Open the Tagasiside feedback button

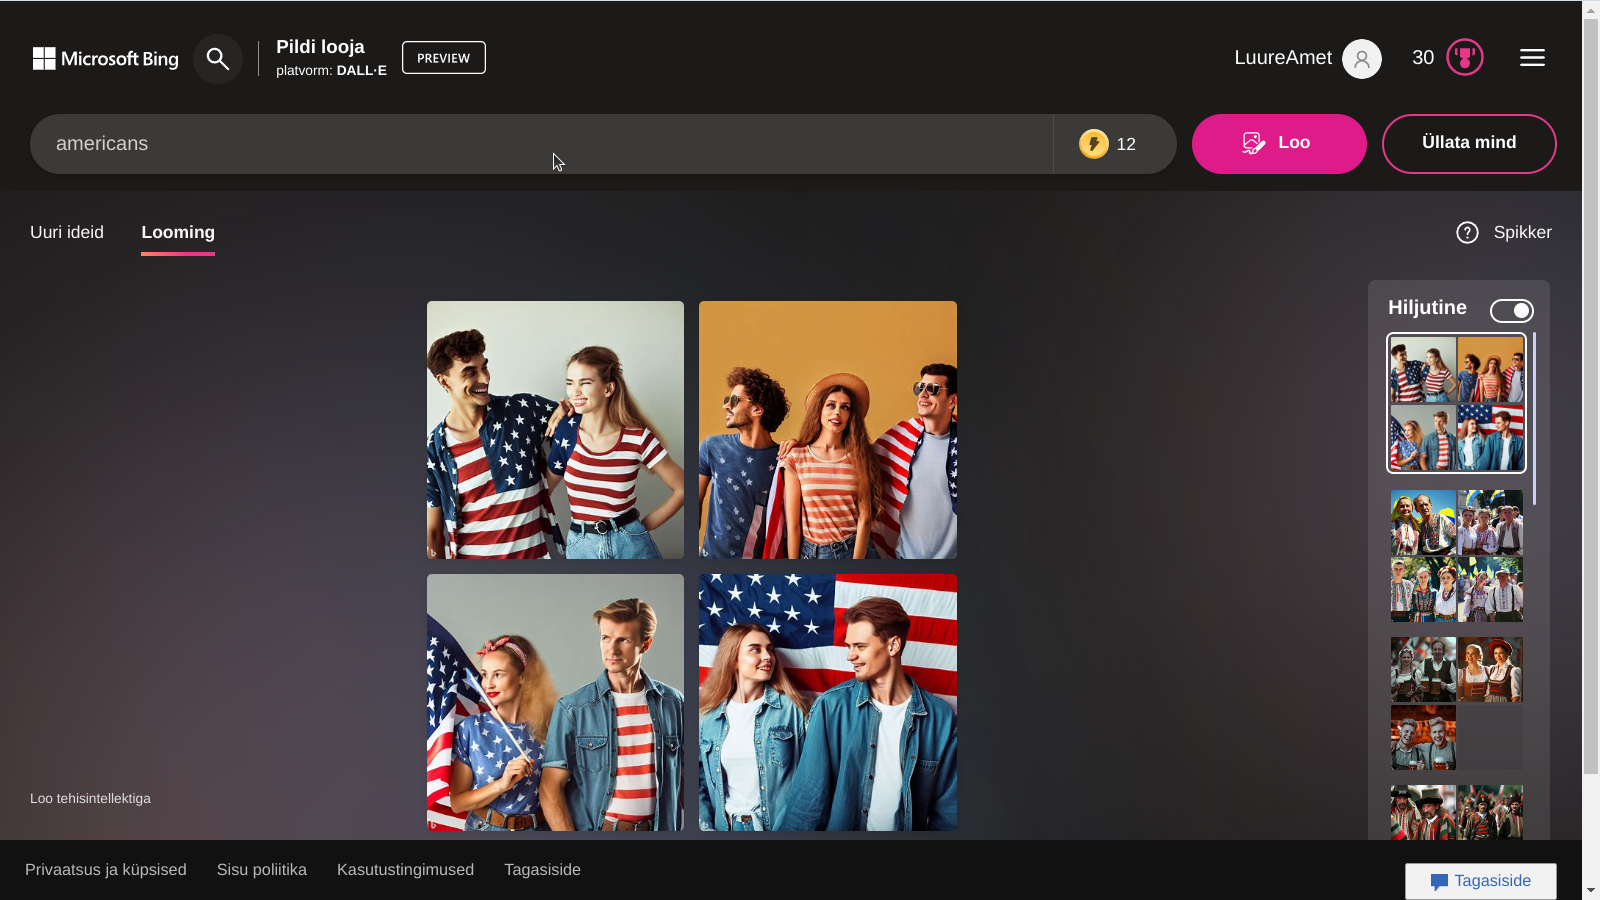tap(1481, 881)
